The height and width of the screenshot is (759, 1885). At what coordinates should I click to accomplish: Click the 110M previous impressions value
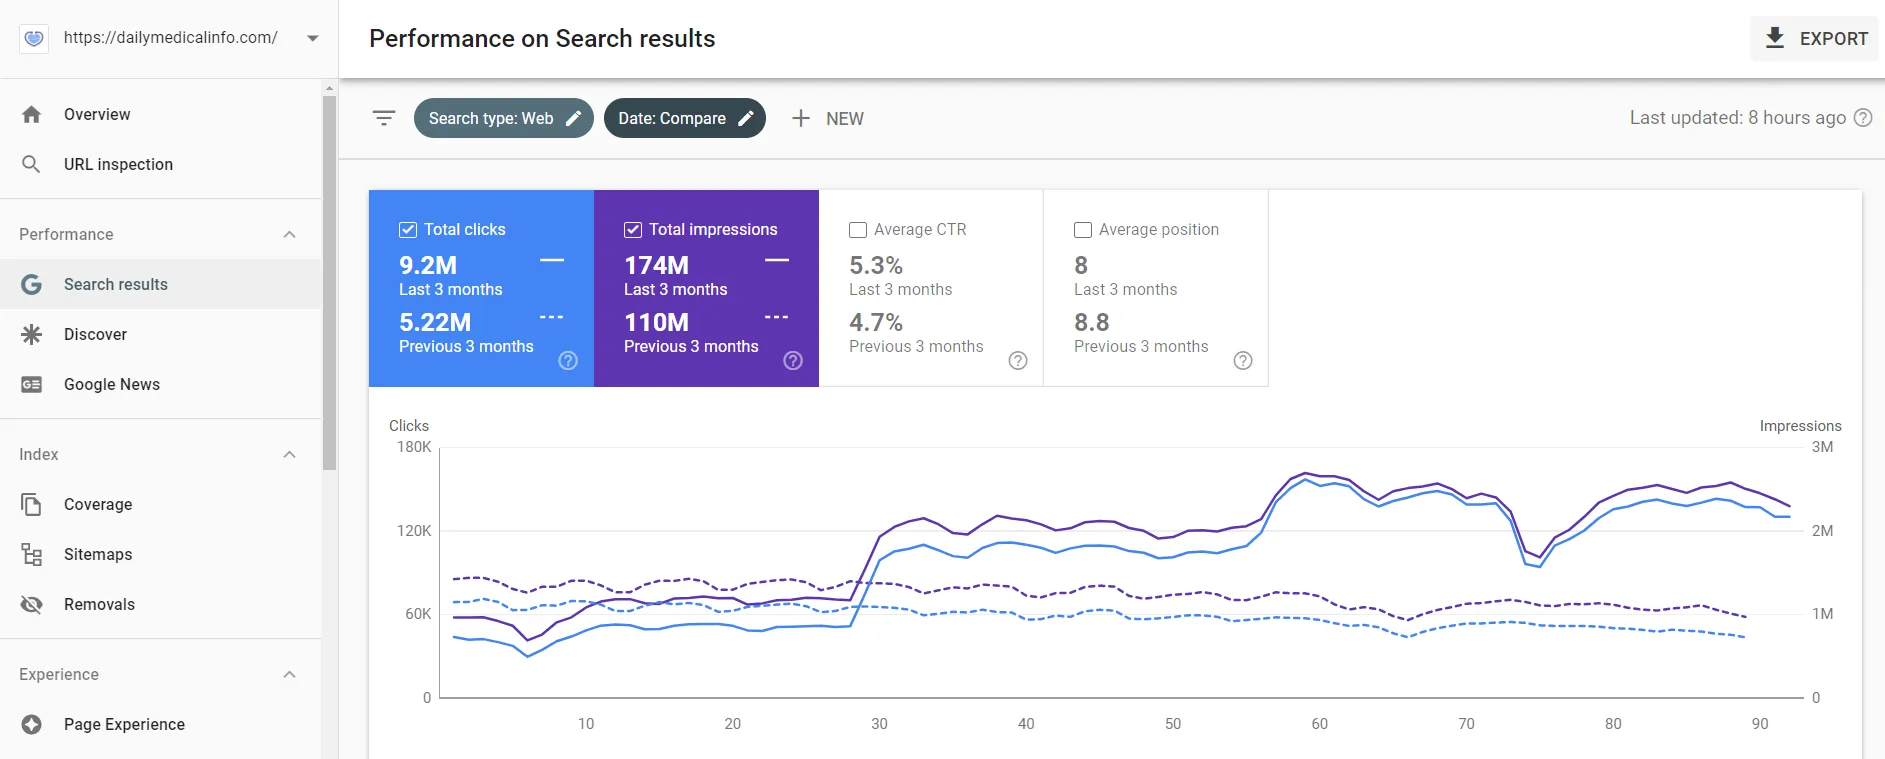click(x=657, y=322)
